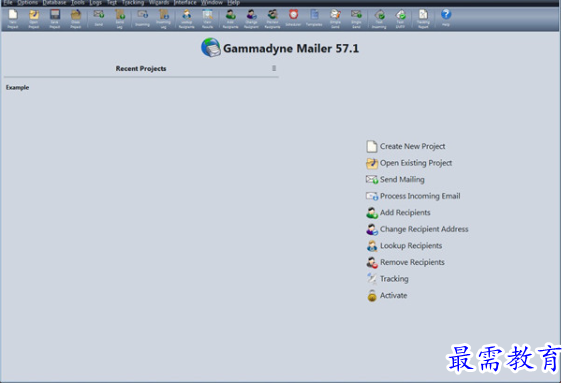Click the Tracking link in list
This screenshot has height=390, width=570.
pyautogui.click(x=387, y=279)
